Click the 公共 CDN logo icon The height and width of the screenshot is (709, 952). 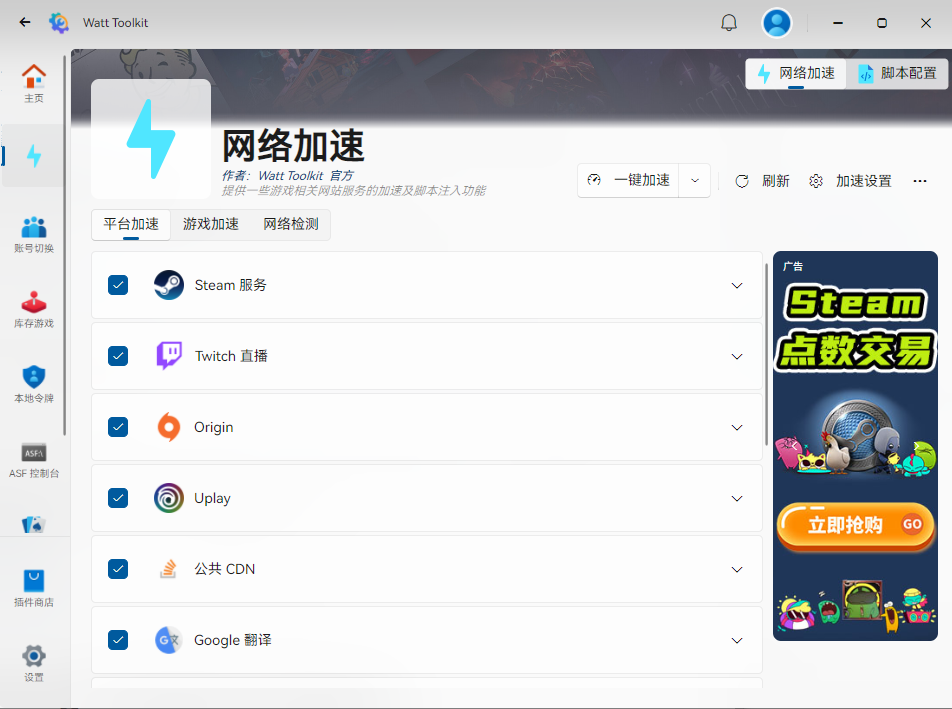pos(168,569)
